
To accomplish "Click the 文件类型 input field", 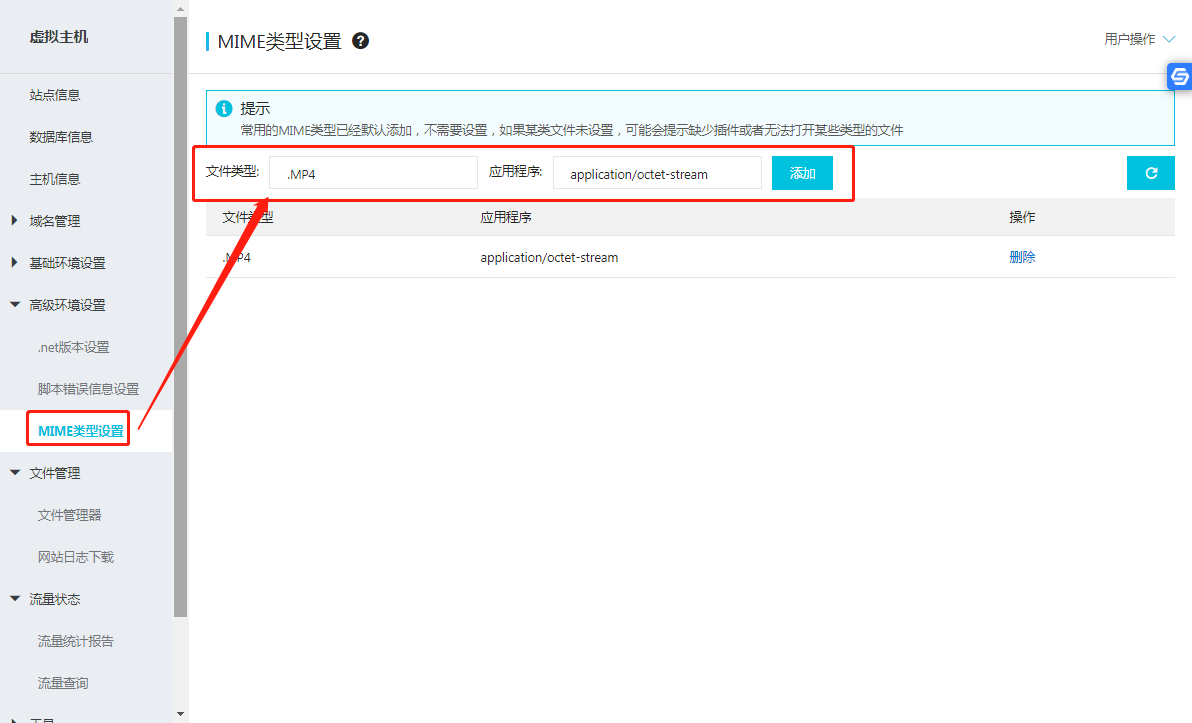I will pos(373,173).
